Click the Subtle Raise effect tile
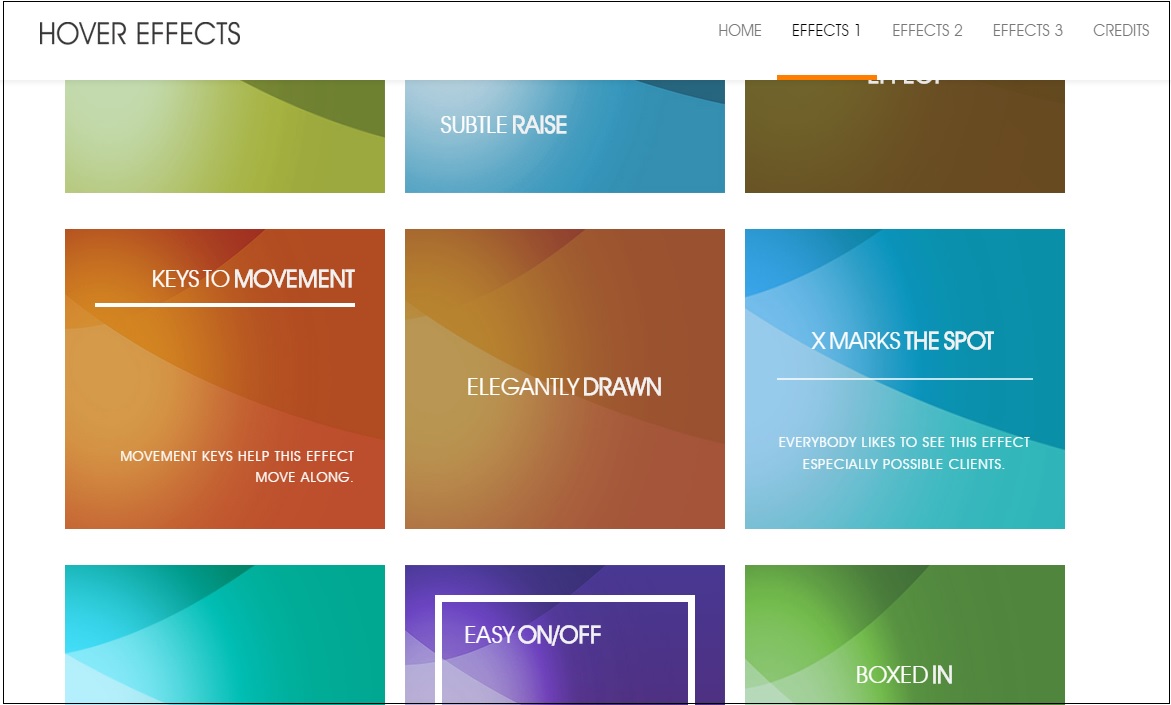 (x=565, y=136)
